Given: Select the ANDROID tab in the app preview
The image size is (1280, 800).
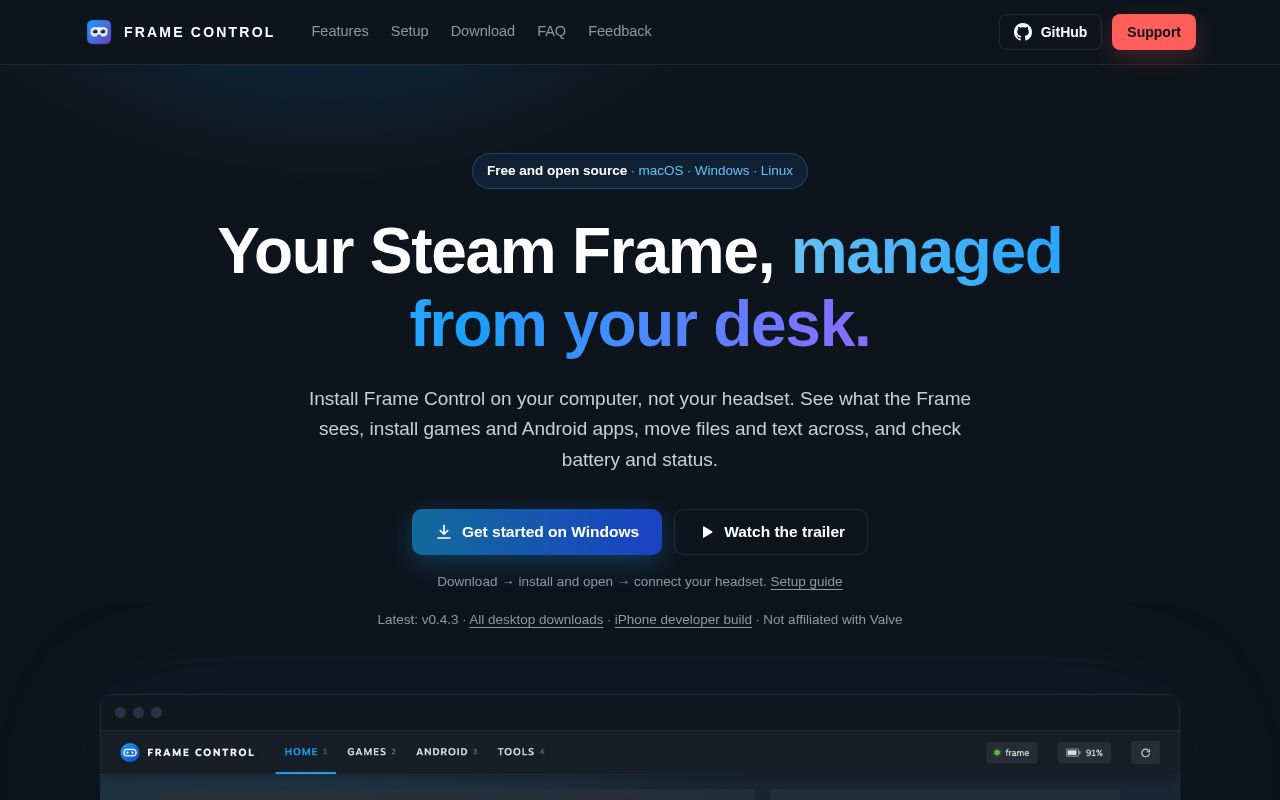Looking at the screenshot, I should click(446, 752).
